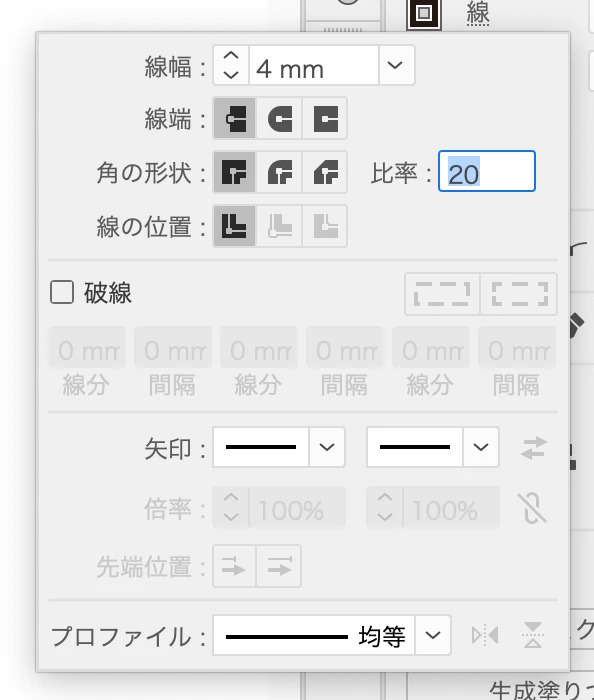Align stroke to inside position
The width and height of the screenshot is (594, 700).
coord(279,226)
